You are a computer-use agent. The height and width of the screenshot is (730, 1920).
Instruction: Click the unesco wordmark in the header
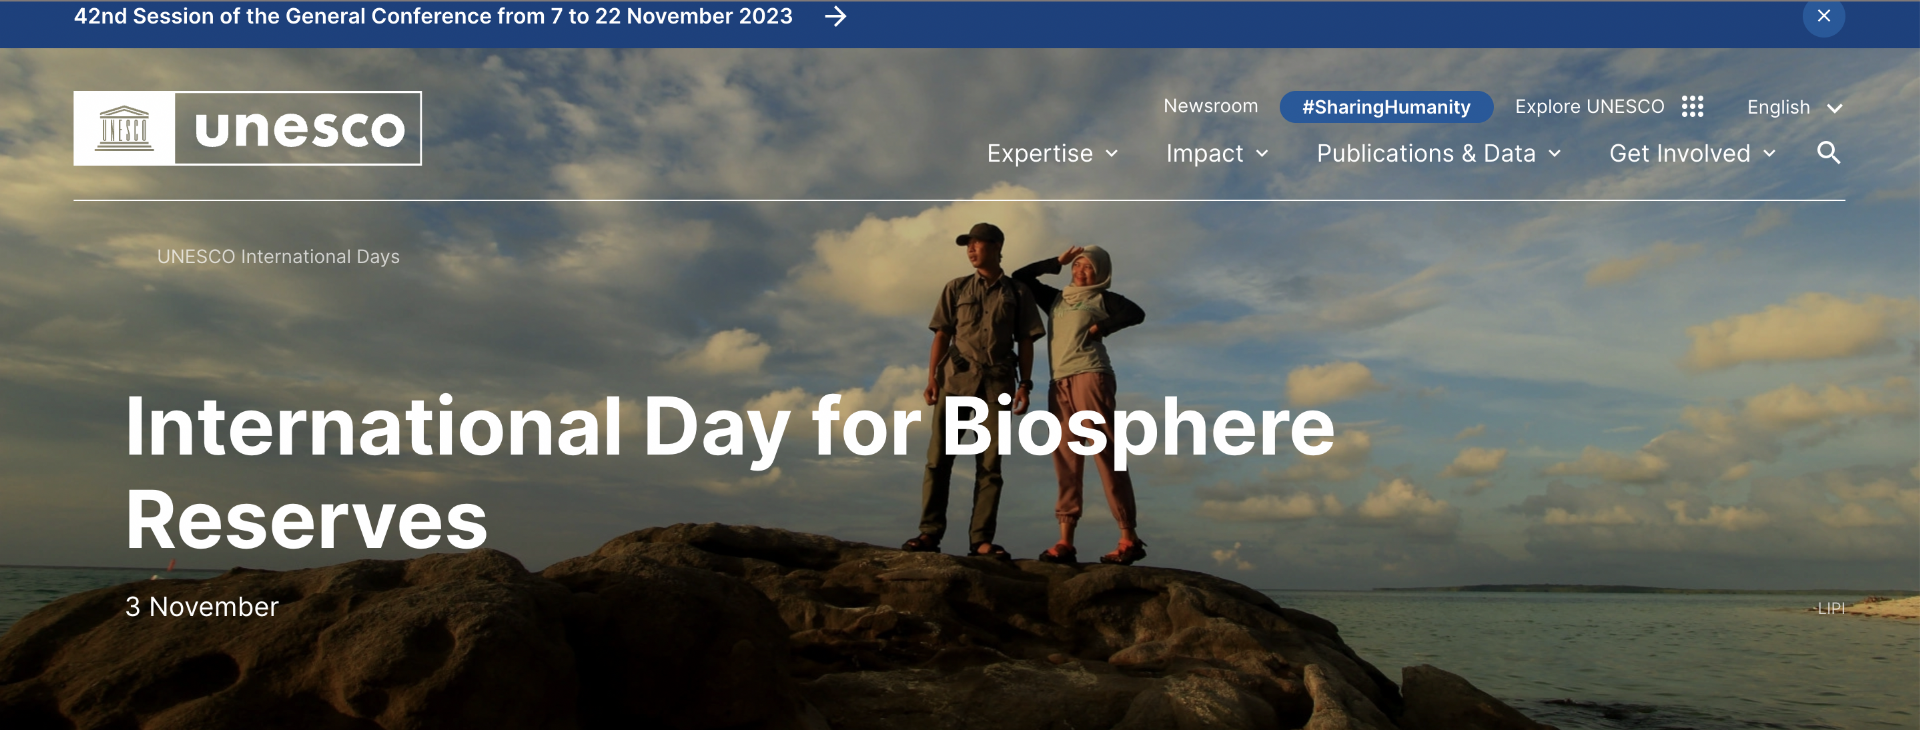299,129
